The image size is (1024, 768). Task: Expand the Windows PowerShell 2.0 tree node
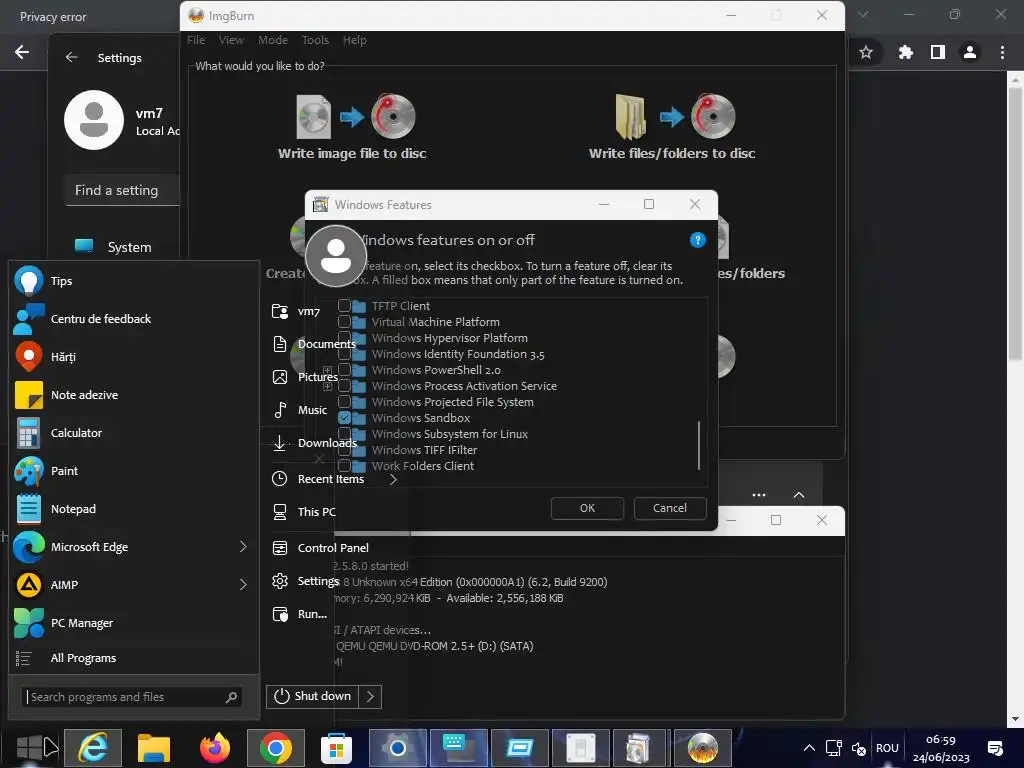328,370
